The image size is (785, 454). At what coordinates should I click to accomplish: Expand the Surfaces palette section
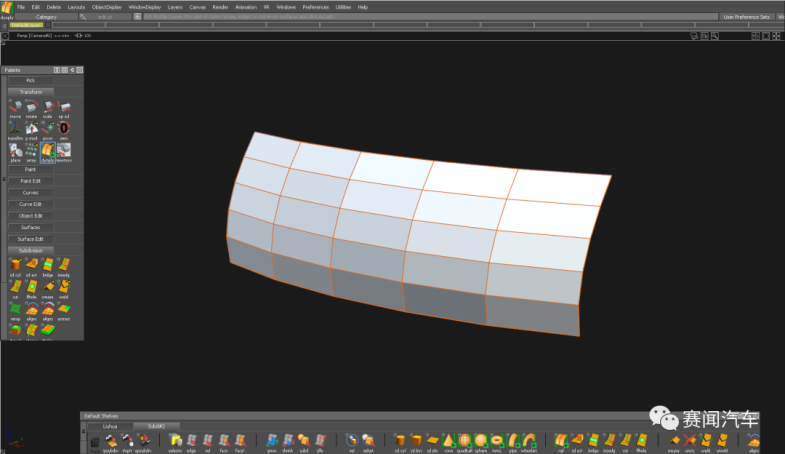(31, 227)
